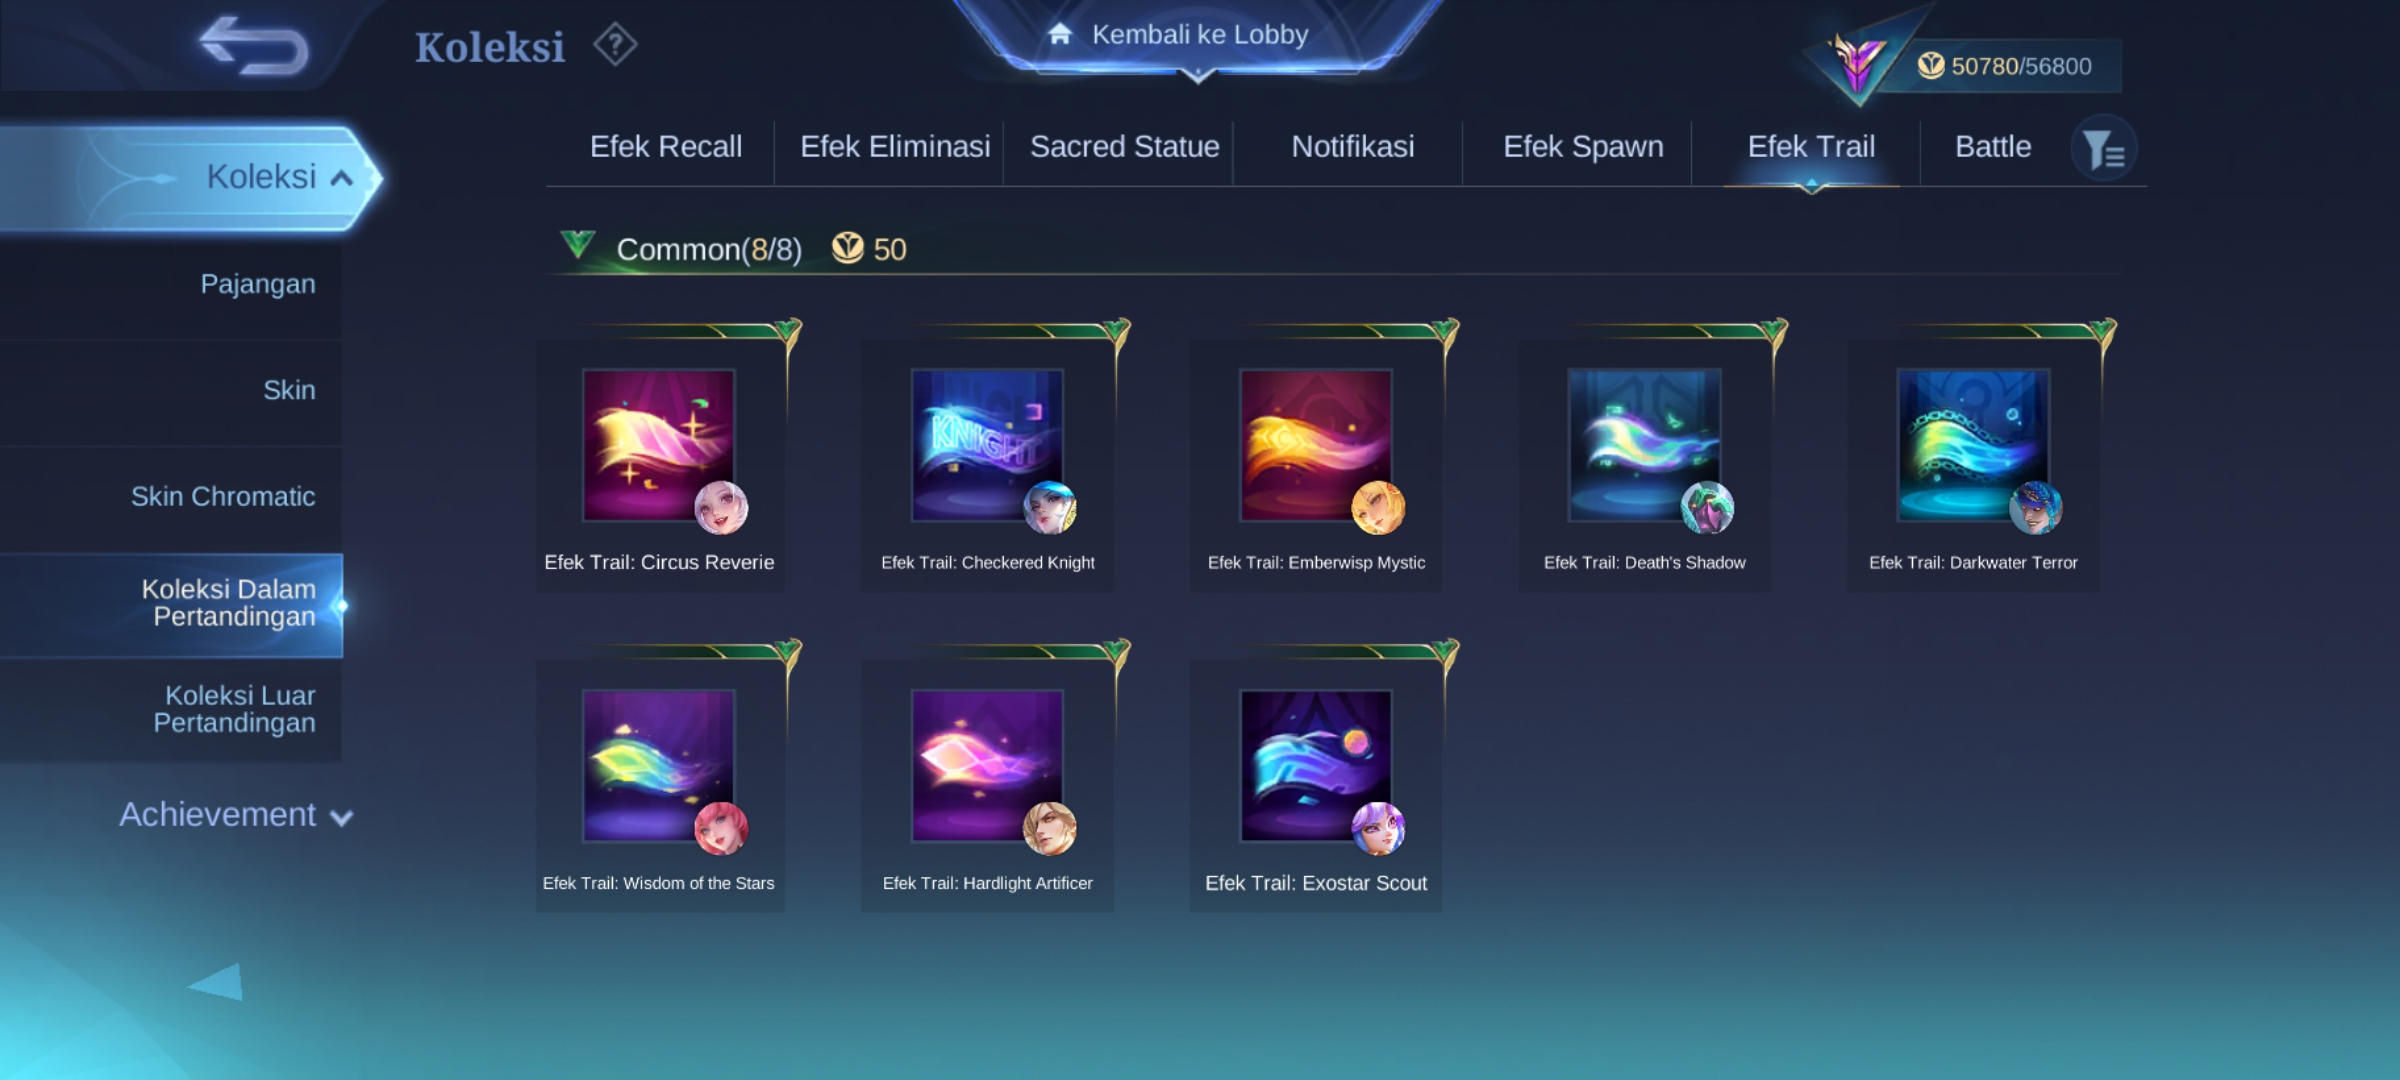The image size is (2400, 1080).
Task: Click hero avatar on Exostar Scout
Action: [1377, 828]
